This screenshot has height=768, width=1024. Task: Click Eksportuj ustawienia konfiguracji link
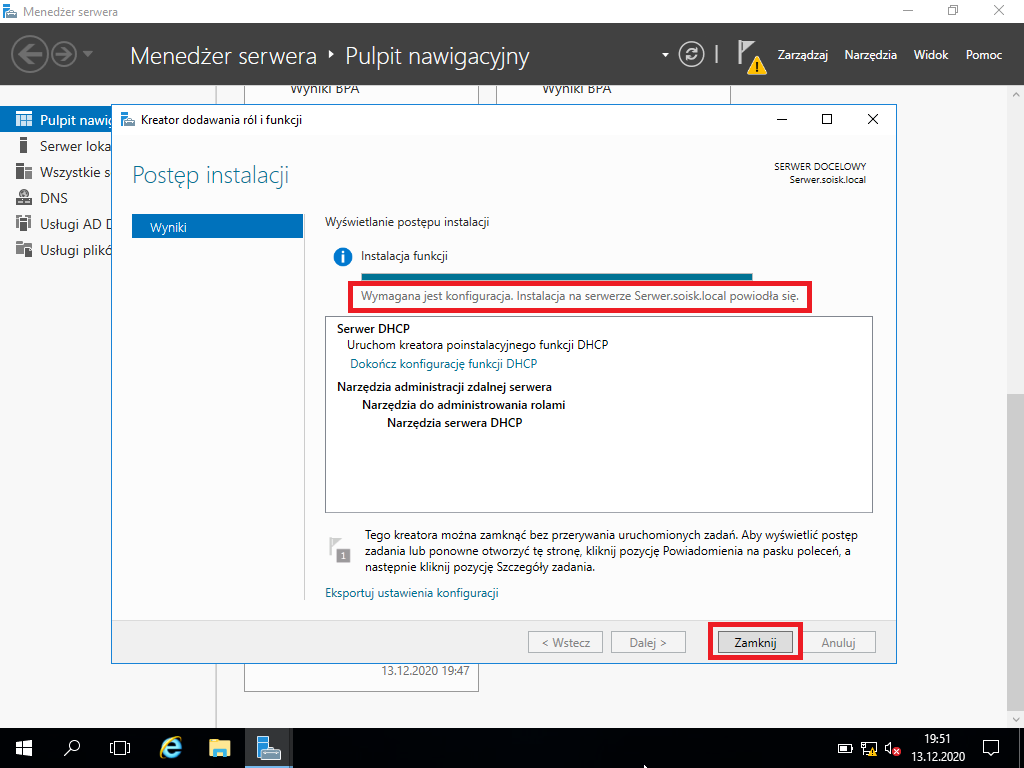point(412,593)
